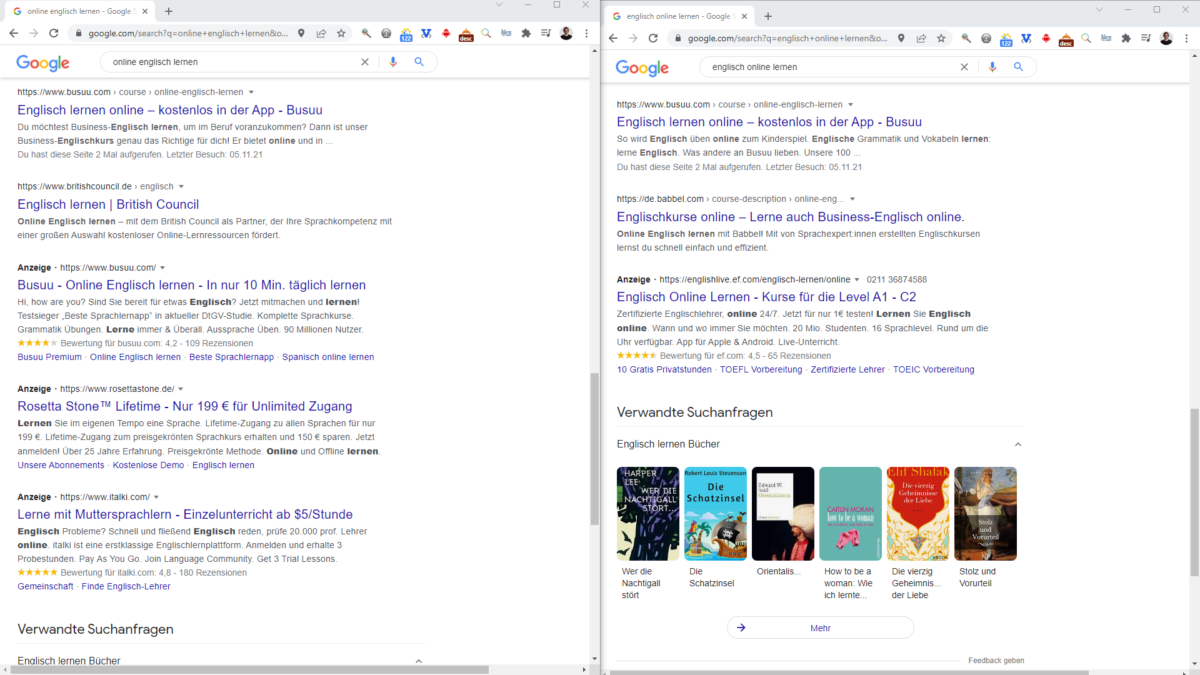Open the weather '122' extension in the right window
The height and width of the screenshot is (675, 1200).
click(x=1006, y=39)
